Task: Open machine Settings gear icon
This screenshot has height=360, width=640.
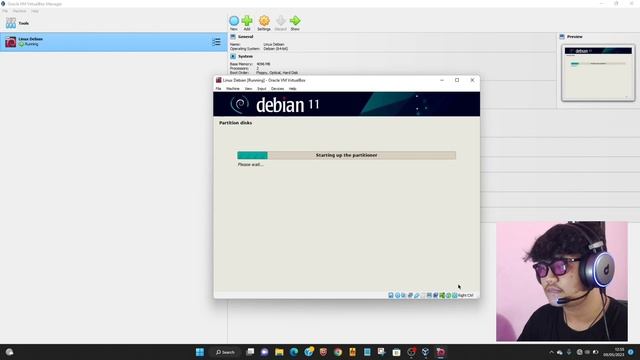Action: point(264,21)
